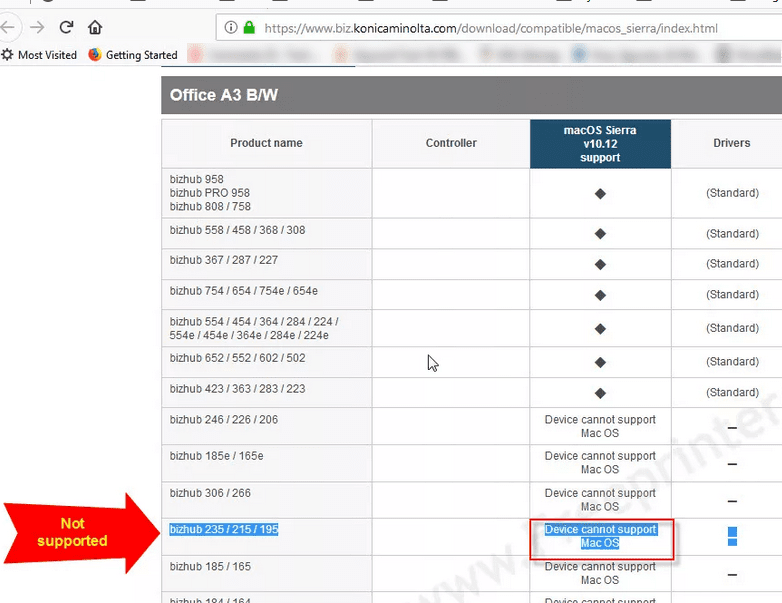This screenshot has height=603, width=782.
Task: Click 'Device cannot support Mac OS' for bizhub 246
Action: pos(600,426)
